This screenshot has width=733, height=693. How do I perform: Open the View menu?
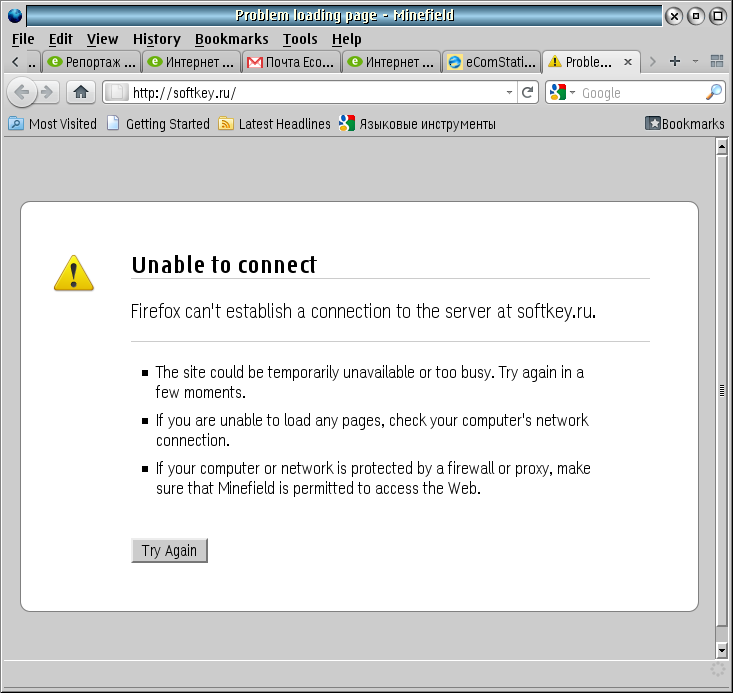102,39
